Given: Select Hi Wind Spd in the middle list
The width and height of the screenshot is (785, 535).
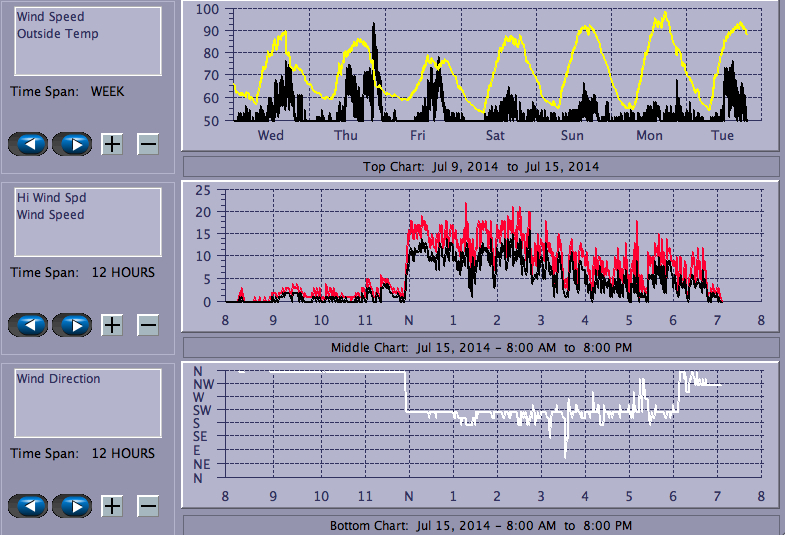Looking at the screenshot, I should click(50, 198).
